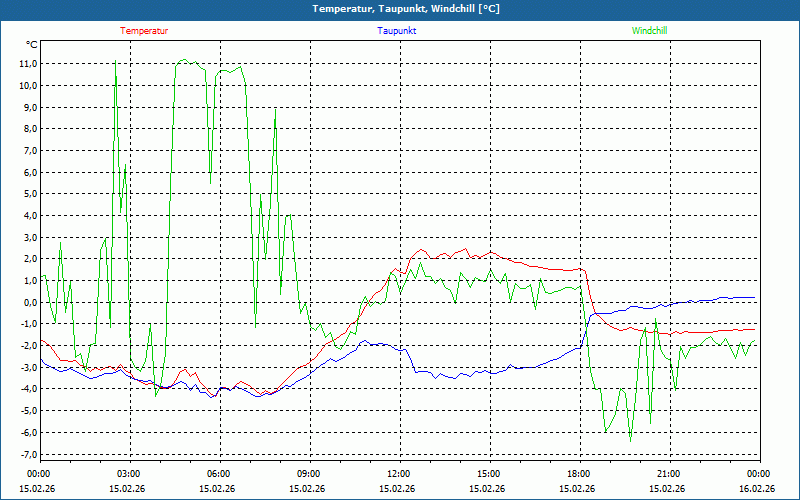800x500 pixels.
Task: Click the 15:00 time axis label
Action: [488, 474]
